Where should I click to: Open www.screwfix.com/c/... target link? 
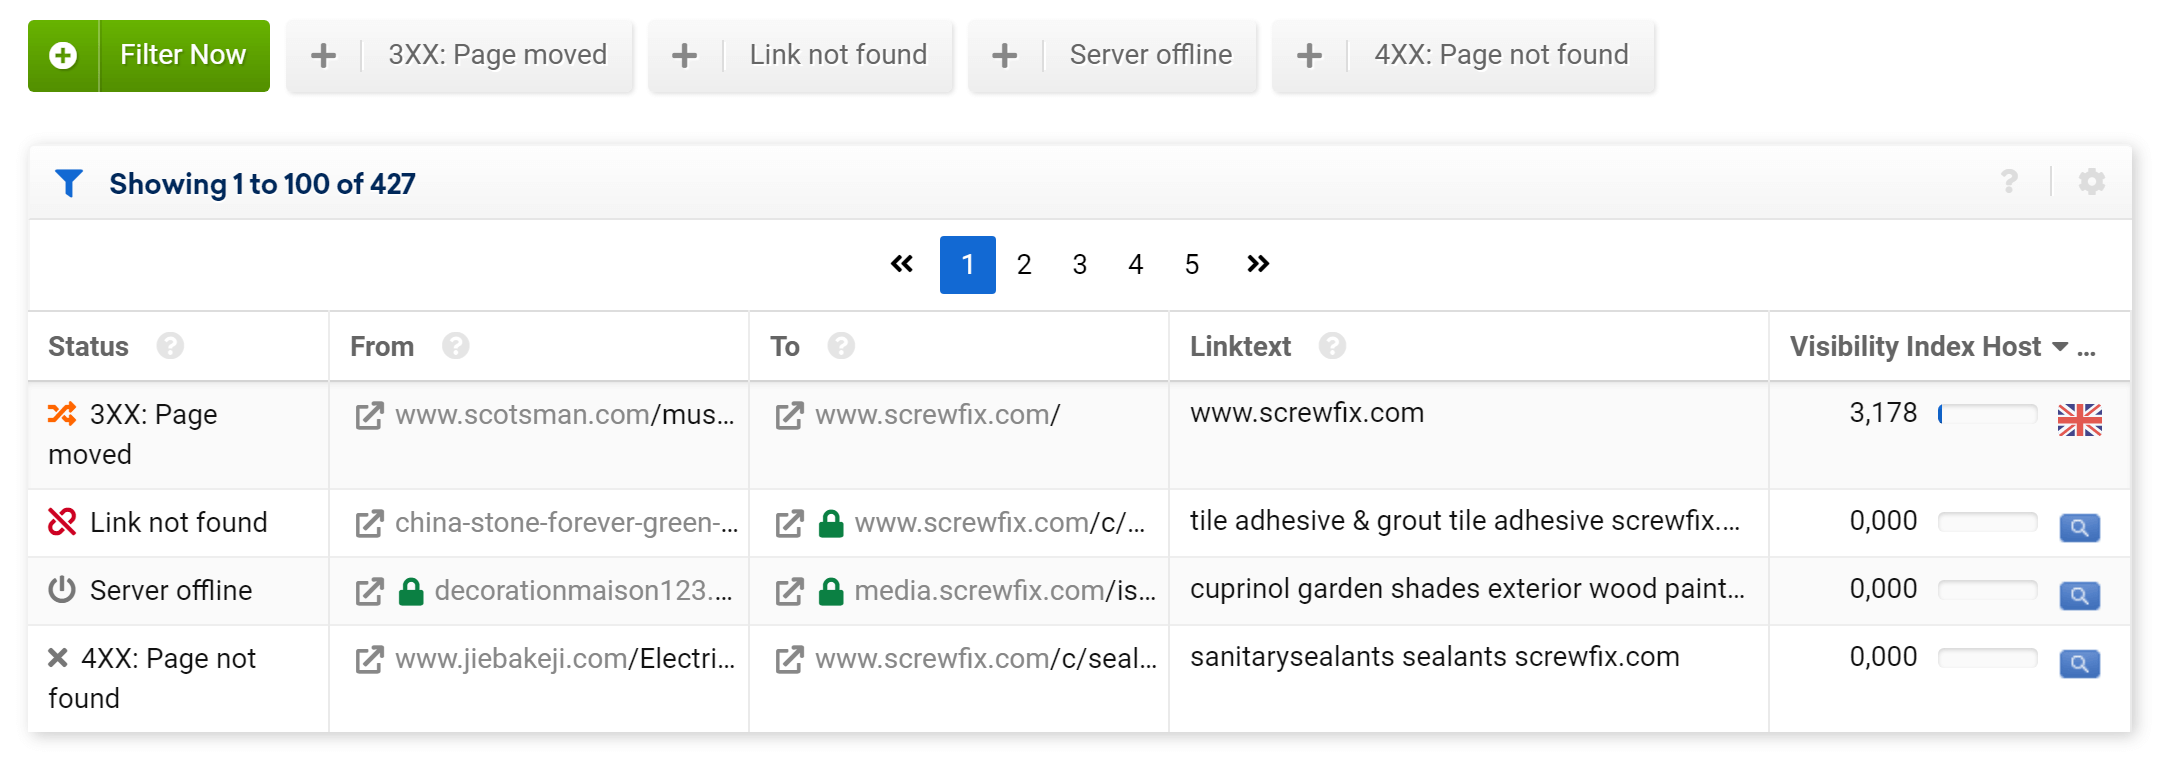(1000, 523)
